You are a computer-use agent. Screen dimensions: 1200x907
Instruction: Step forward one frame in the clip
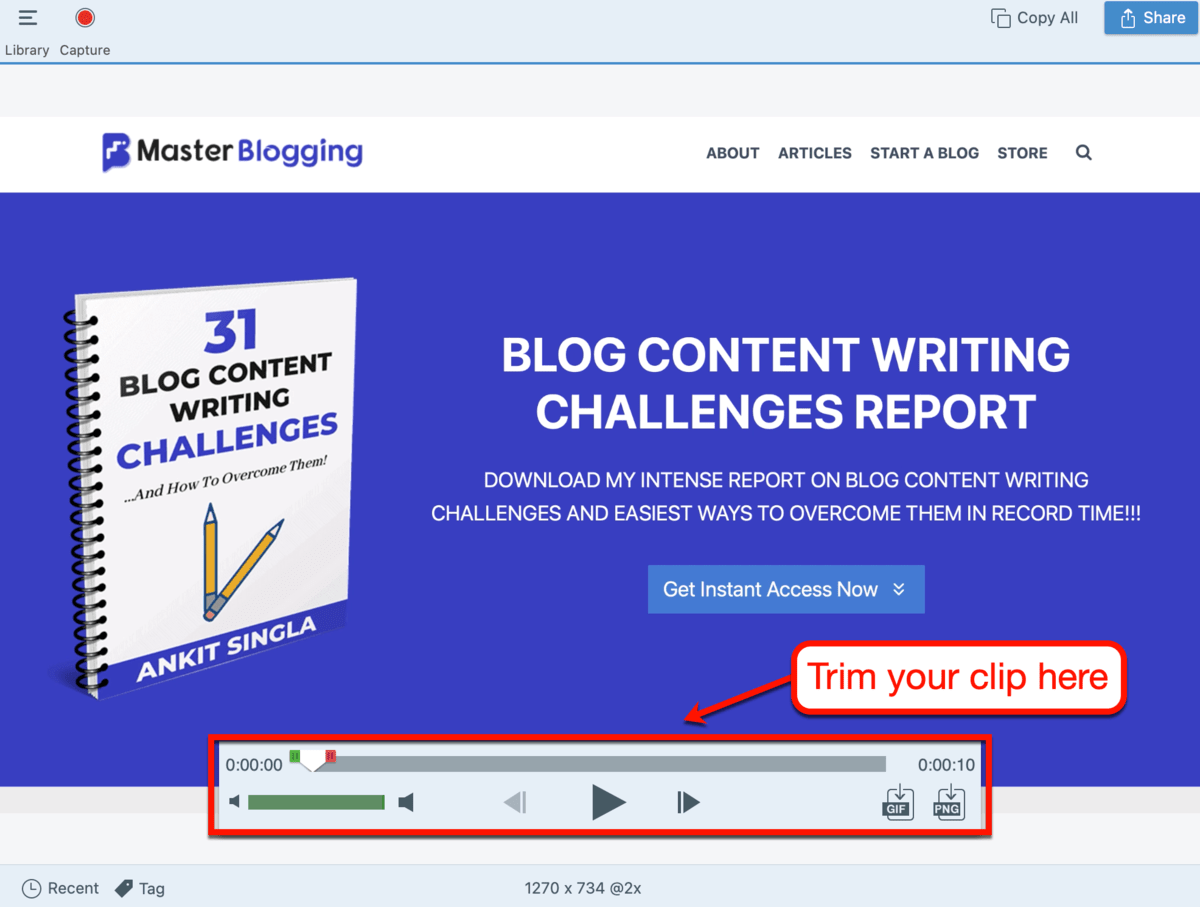687,802
